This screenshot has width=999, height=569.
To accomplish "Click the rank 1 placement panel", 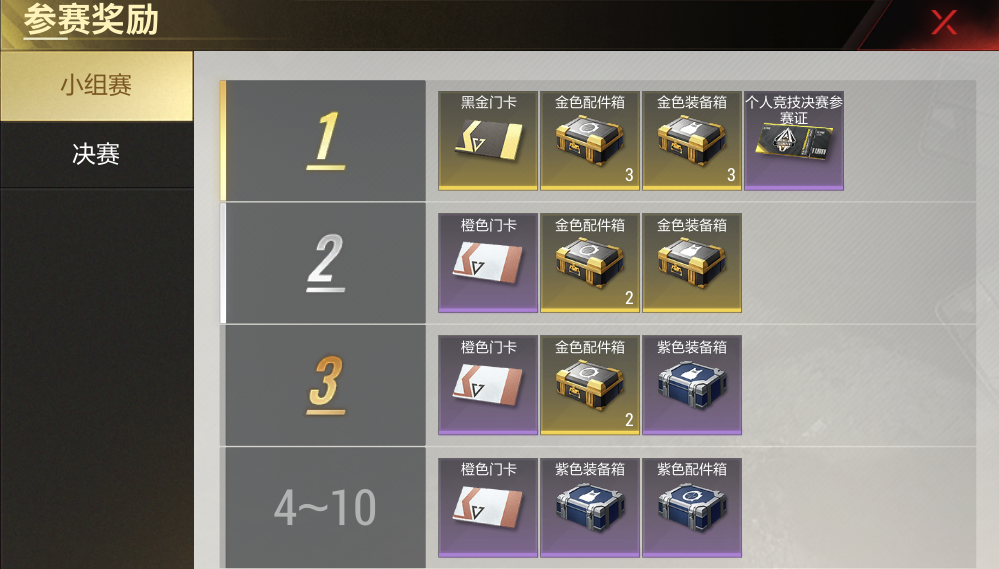I will (323, 141).
